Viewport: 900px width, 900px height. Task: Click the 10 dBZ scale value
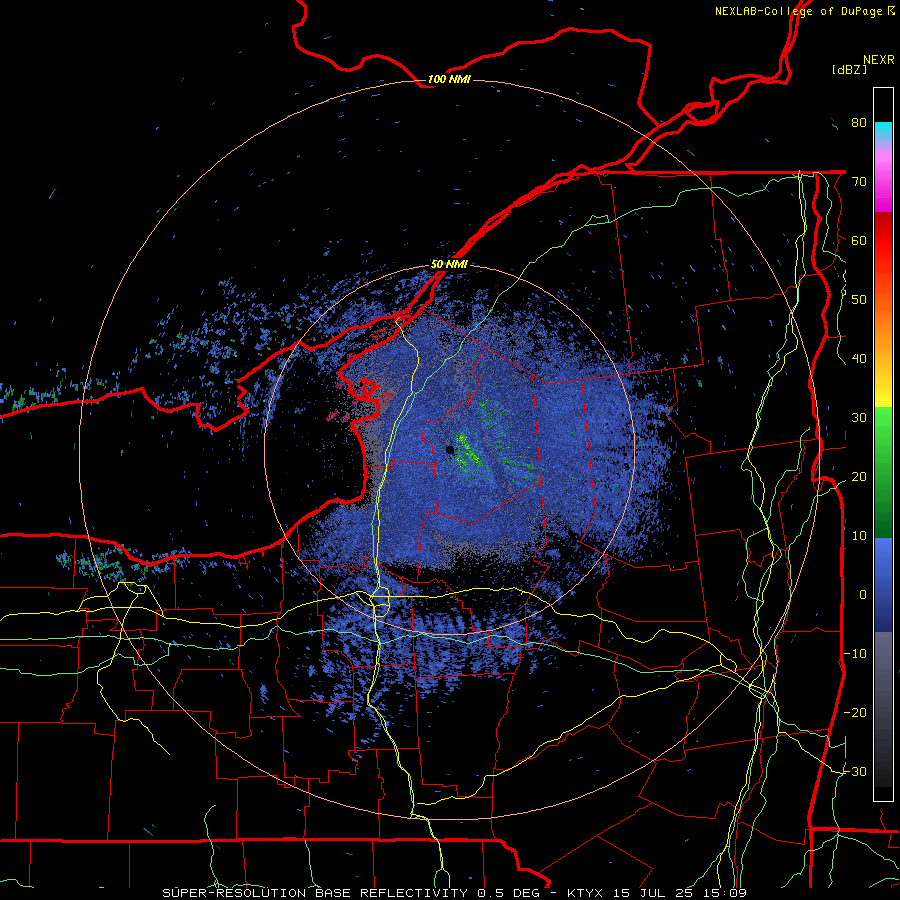pyautogui.click(x=859, y=536)
